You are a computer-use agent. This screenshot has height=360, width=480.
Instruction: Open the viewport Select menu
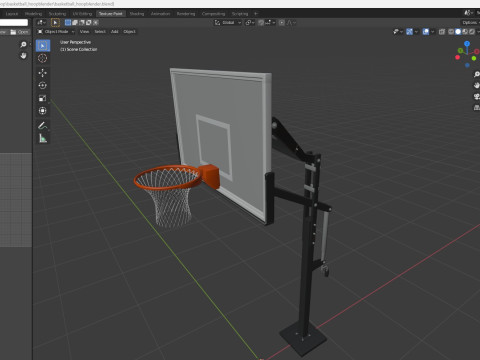[100, 32]
